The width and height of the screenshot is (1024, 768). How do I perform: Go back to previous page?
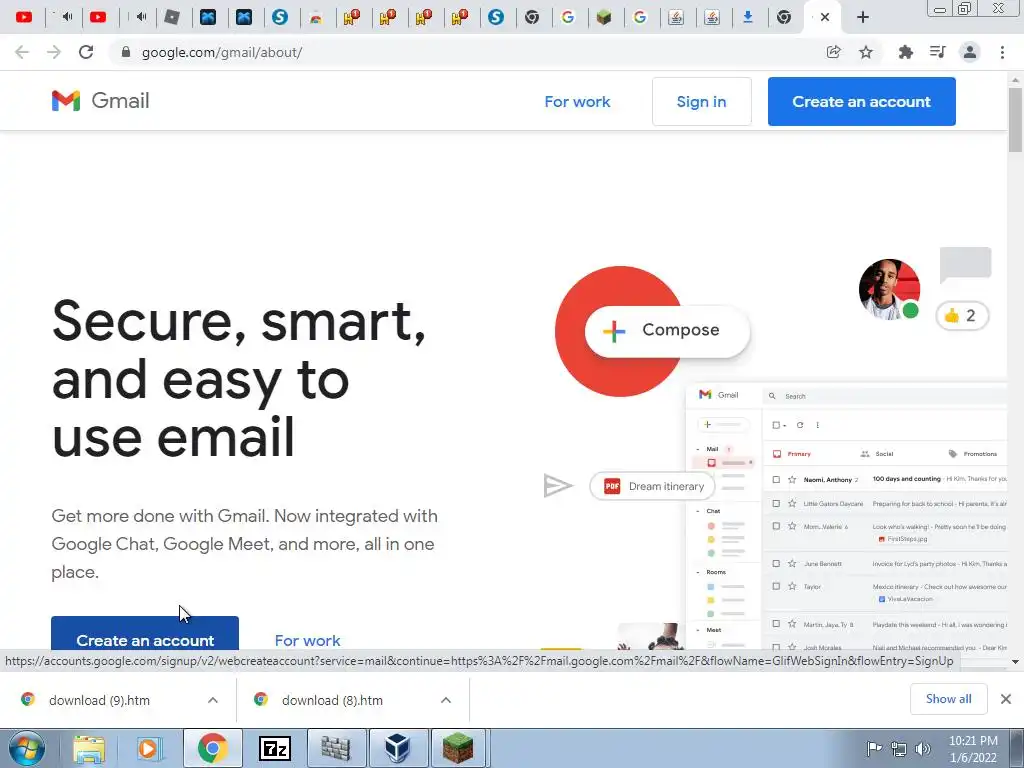[x=22, y=52]
